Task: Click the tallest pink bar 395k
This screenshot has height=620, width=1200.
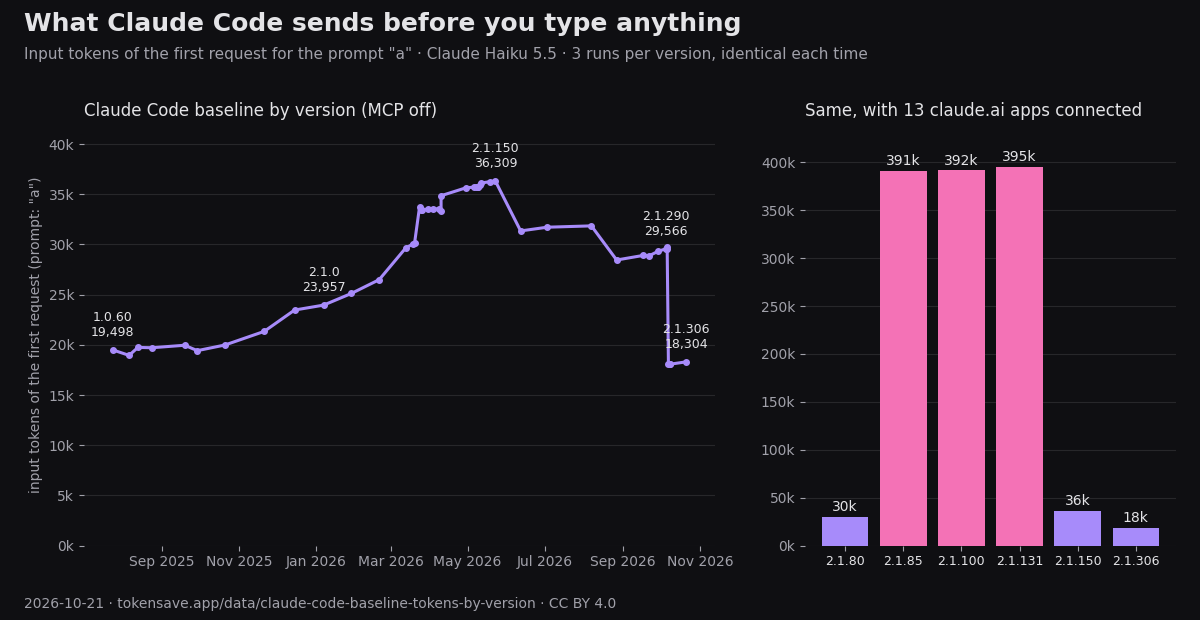Action: [1019, 356]
